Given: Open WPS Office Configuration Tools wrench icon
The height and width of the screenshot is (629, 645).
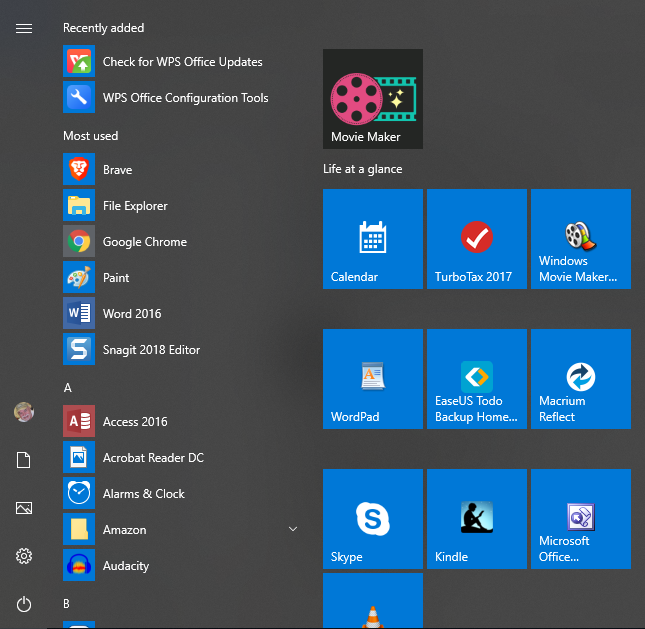Looking at the screenshot, I should click(x=79, y=97).
